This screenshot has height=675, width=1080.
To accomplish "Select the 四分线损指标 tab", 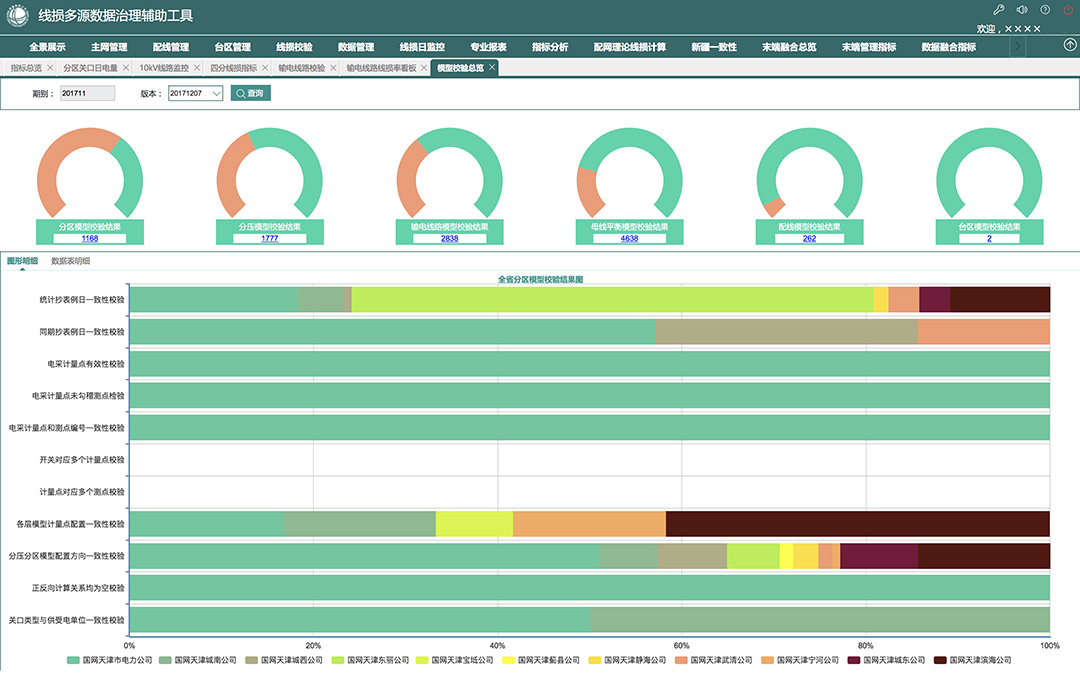I will [x=233, y=68].
